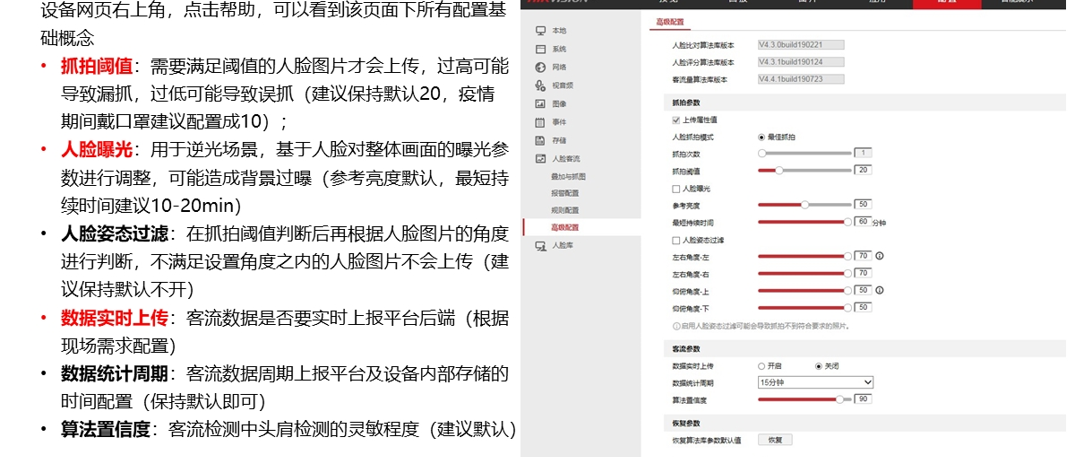Uncheck the 上传属性值 checkbox
This screenshot has height=457, width=1074.
[677, 120]
